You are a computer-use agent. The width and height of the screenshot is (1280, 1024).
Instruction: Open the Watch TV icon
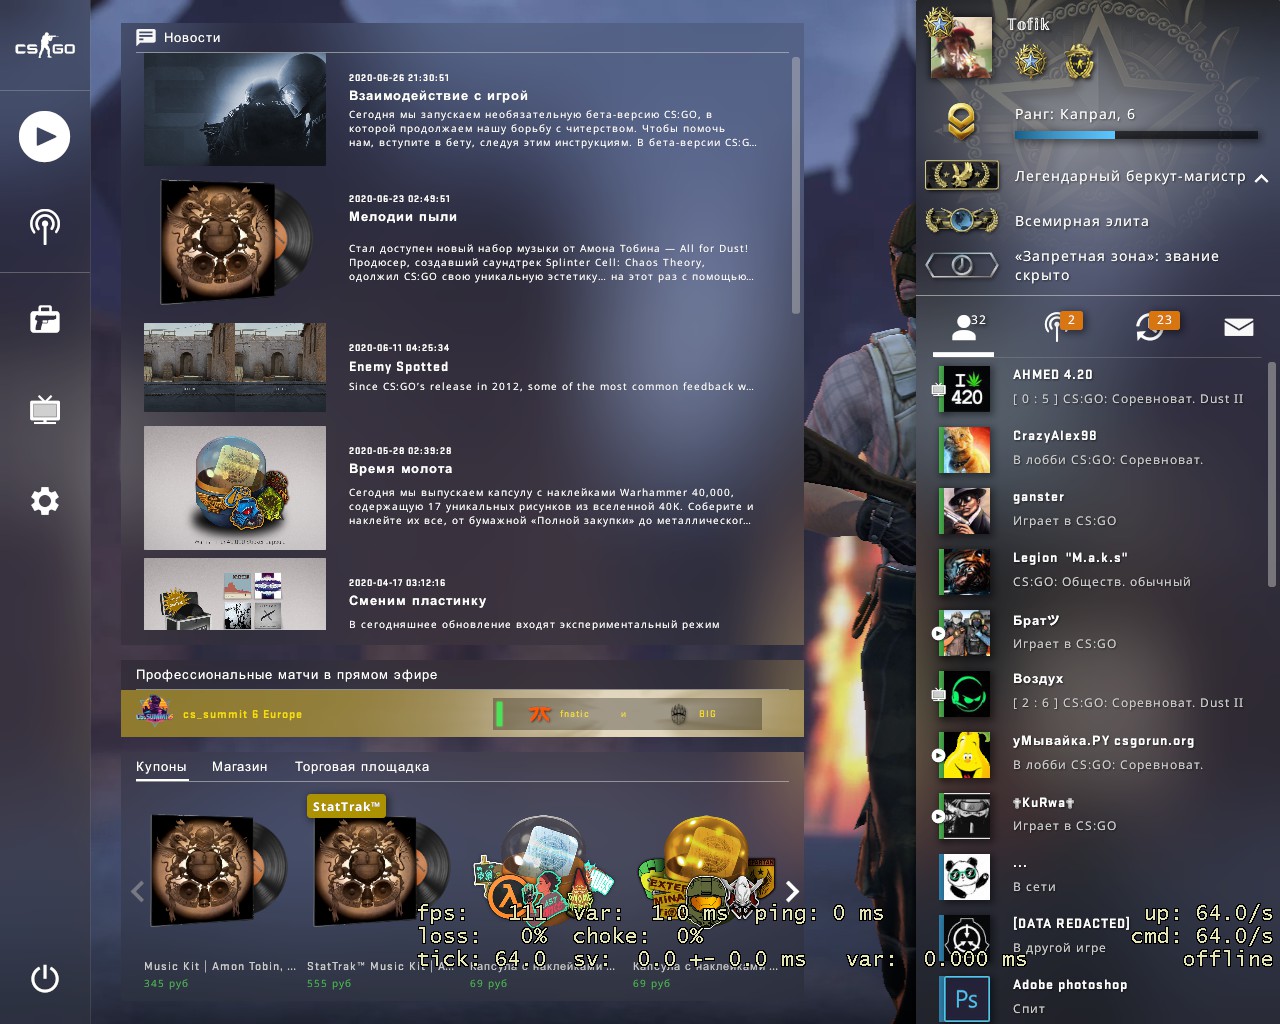(45, 410)
